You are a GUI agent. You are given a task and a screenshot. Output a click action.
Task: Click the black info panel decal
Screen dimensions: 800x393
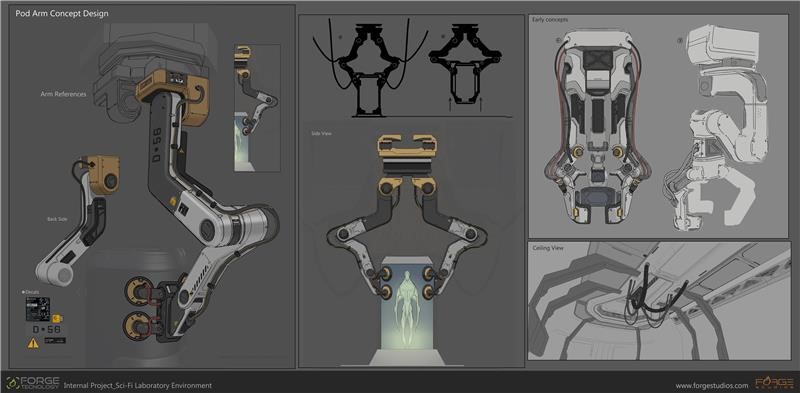click(x=38, y=309)
